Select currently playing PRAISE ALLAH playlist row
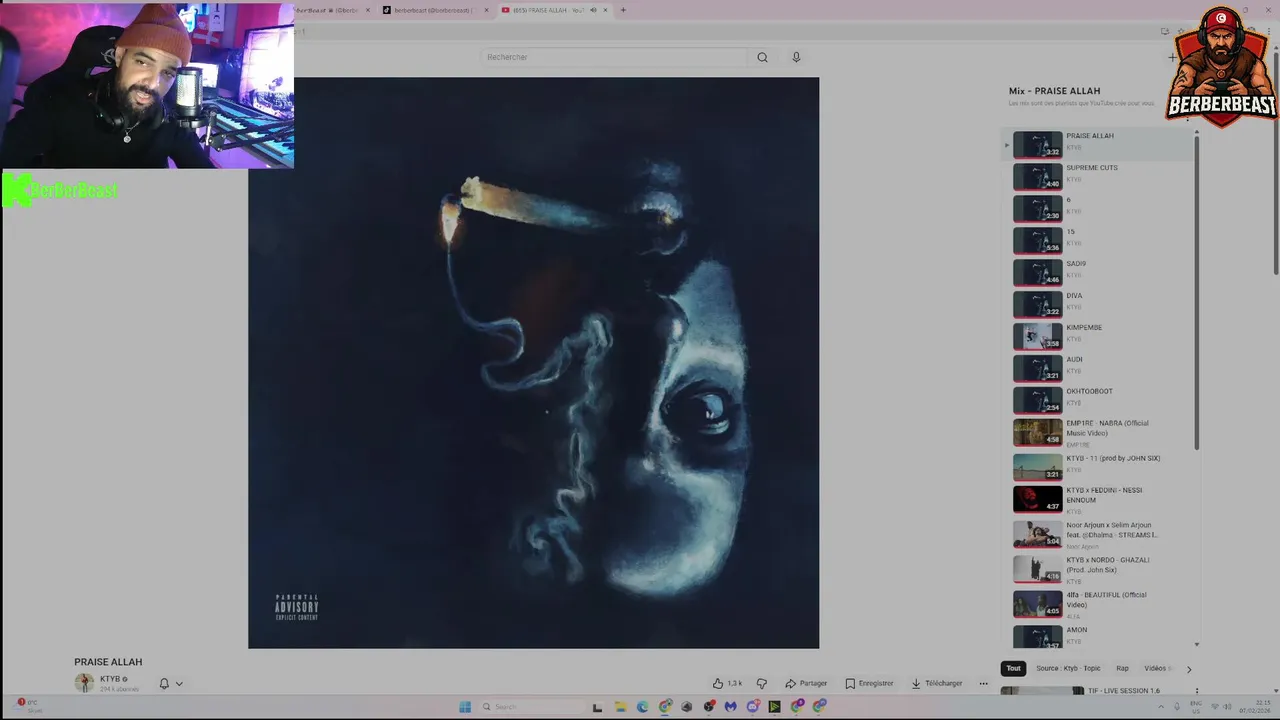The image size is (1280, 720). click(x=1100, y=144)
